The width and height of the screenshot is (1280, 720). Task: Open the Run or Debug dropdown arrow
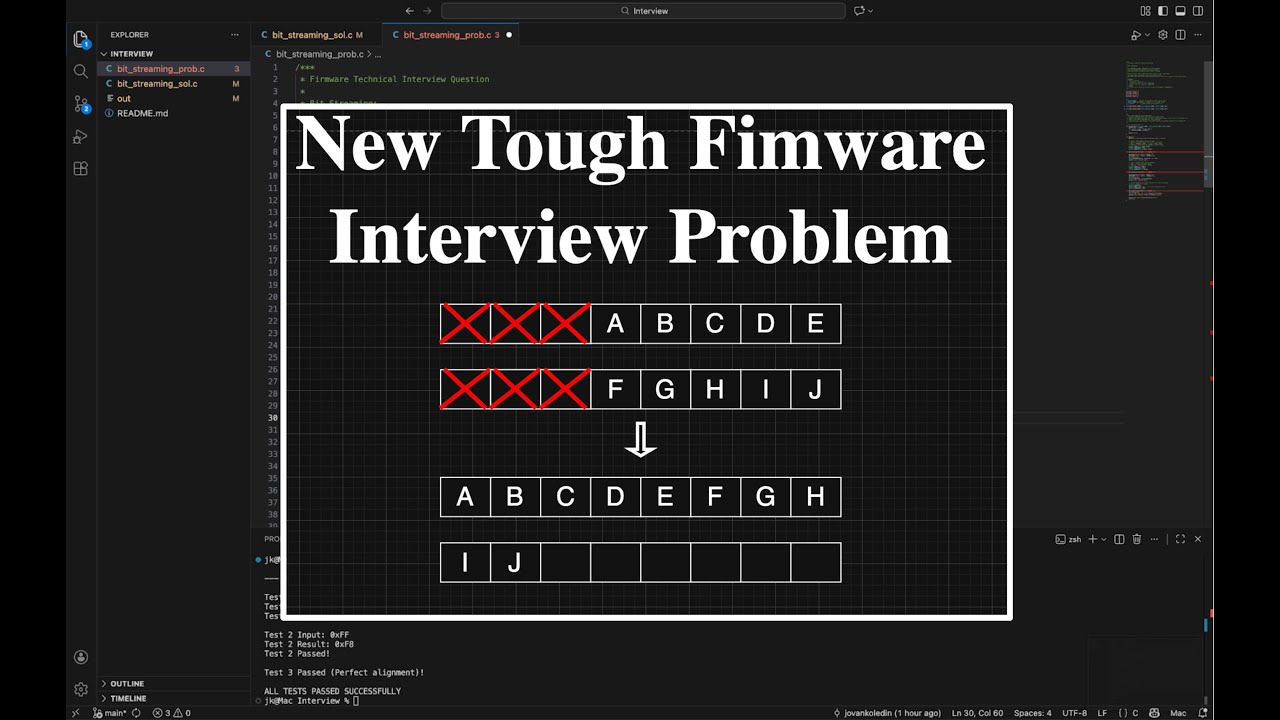[1147, 35]
